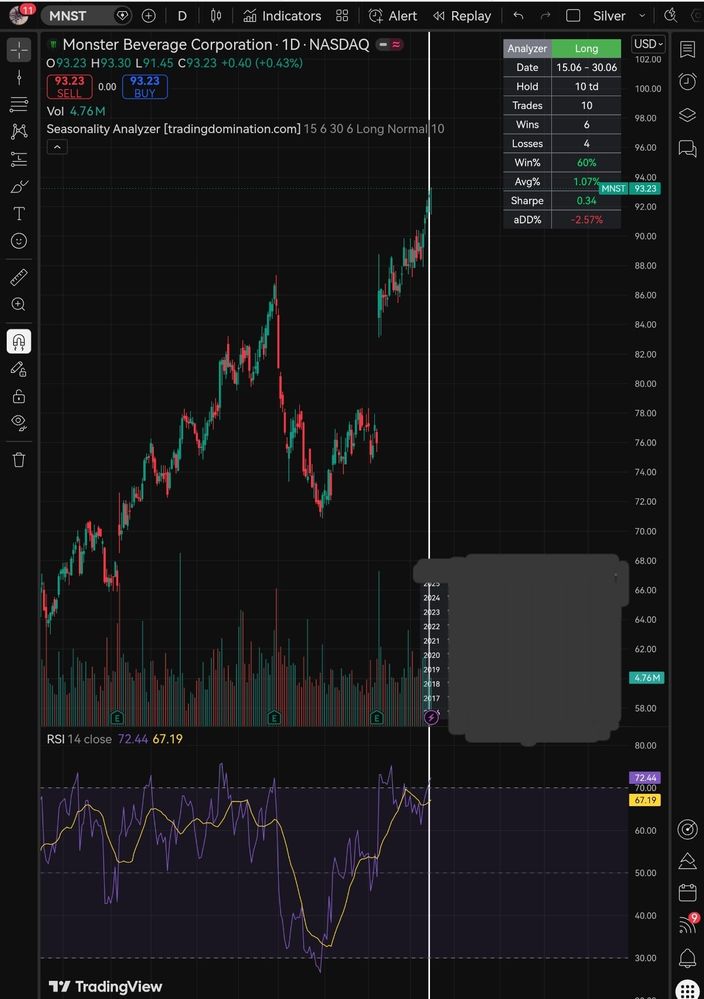Open the pattern drawing tools
Viewport: 704px width, 999px height.
pyautogui.click(x=19, y=131)
